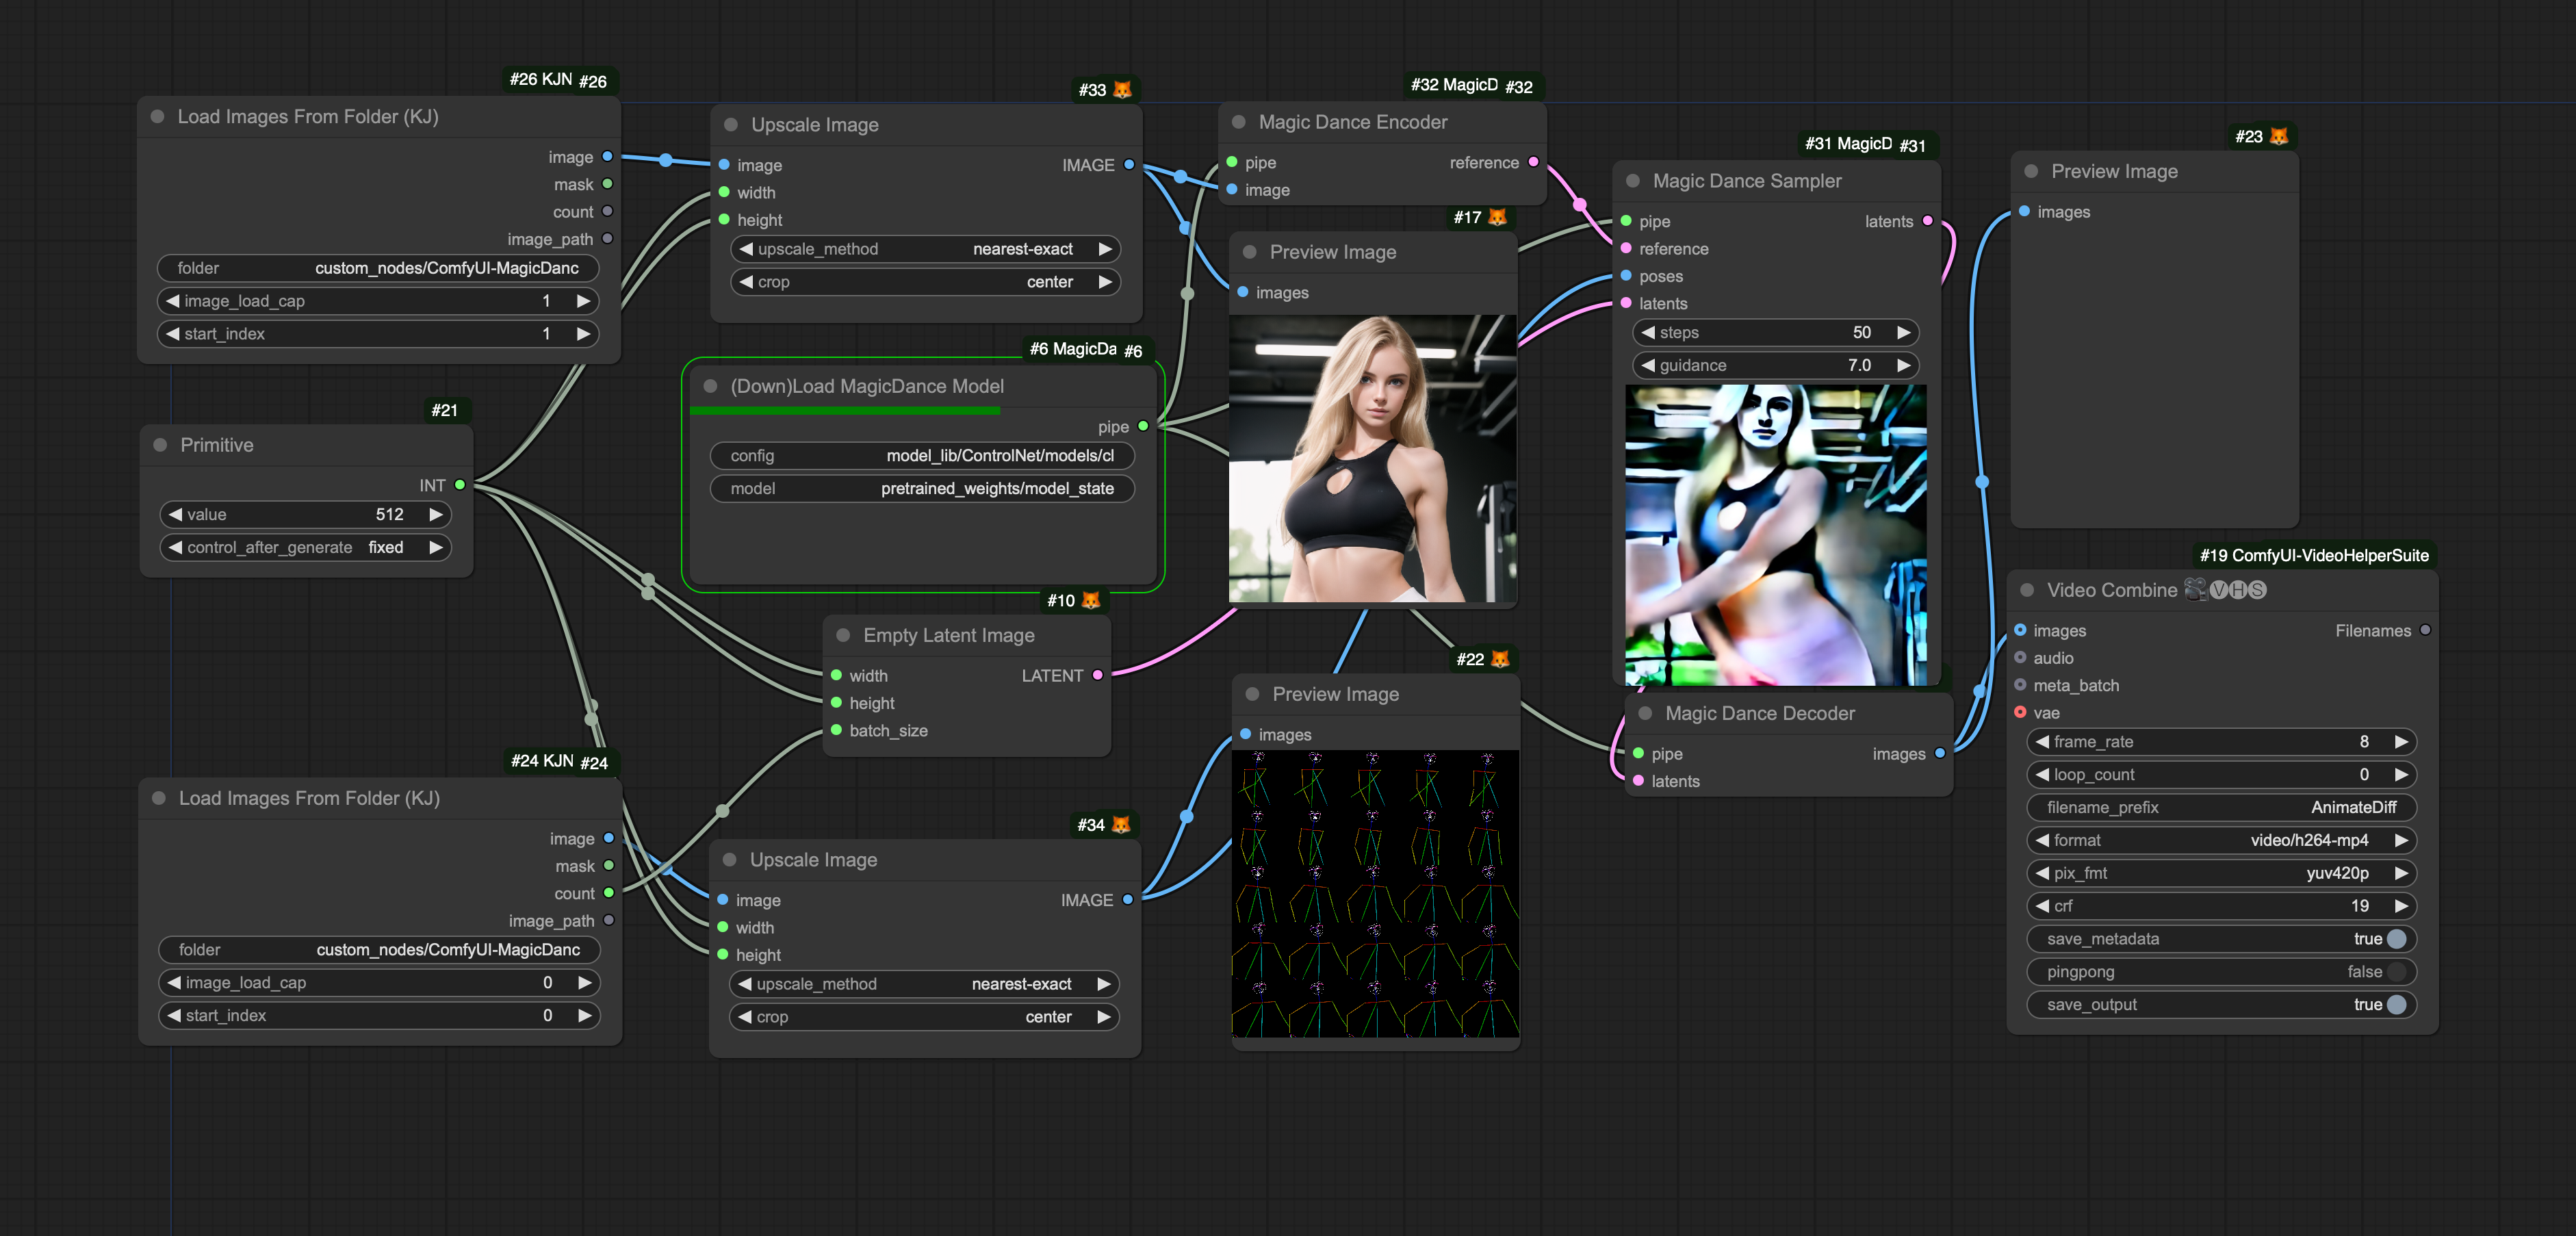Click collapse dot on Magic Dance Sampler
2576x1236 pixels.
1633,181
